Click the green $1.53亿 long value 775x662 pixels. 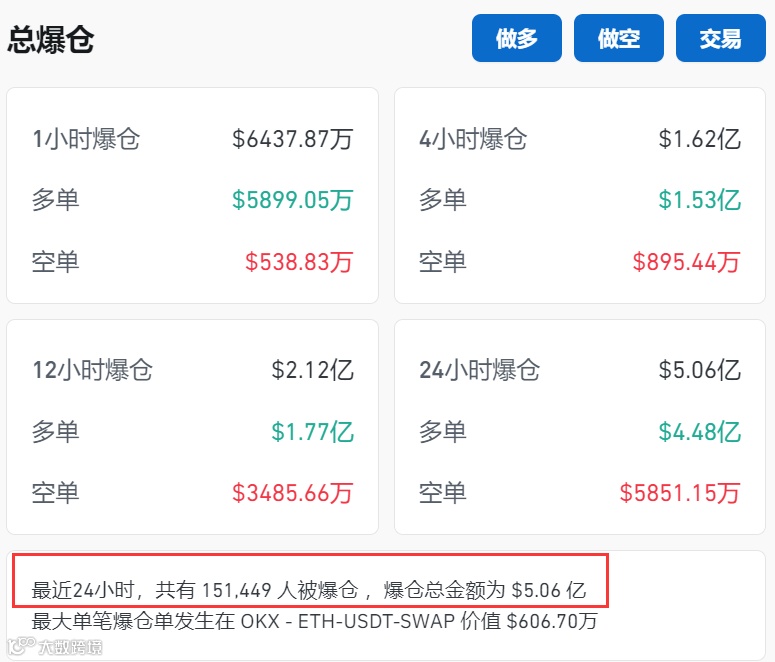click(699, 200)
